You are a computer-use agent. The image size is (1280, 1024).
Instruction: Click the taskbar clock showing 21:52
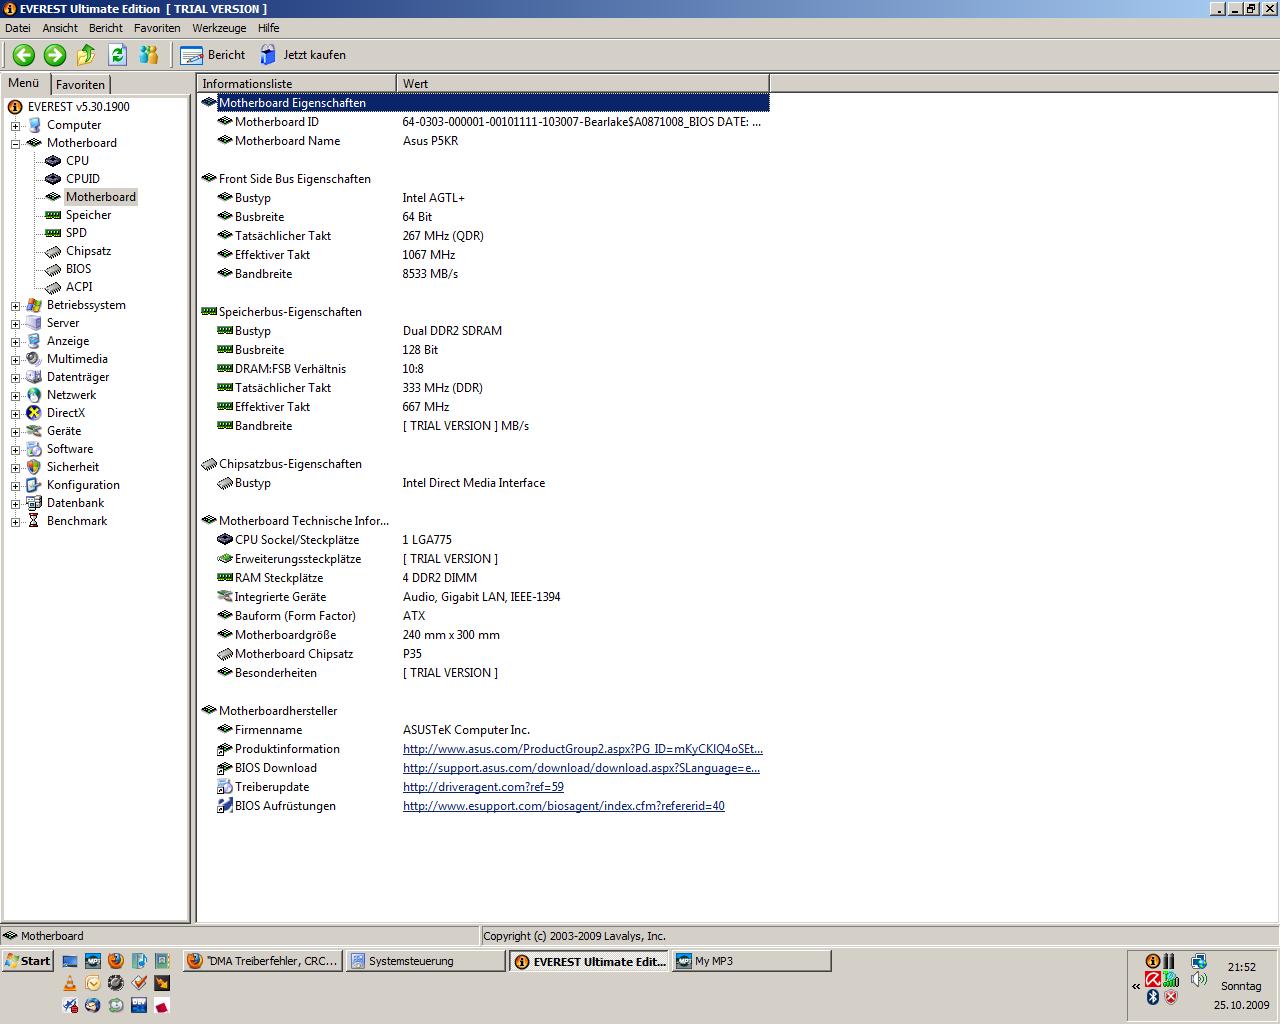pyautogui.click(x=1242, y=967)
